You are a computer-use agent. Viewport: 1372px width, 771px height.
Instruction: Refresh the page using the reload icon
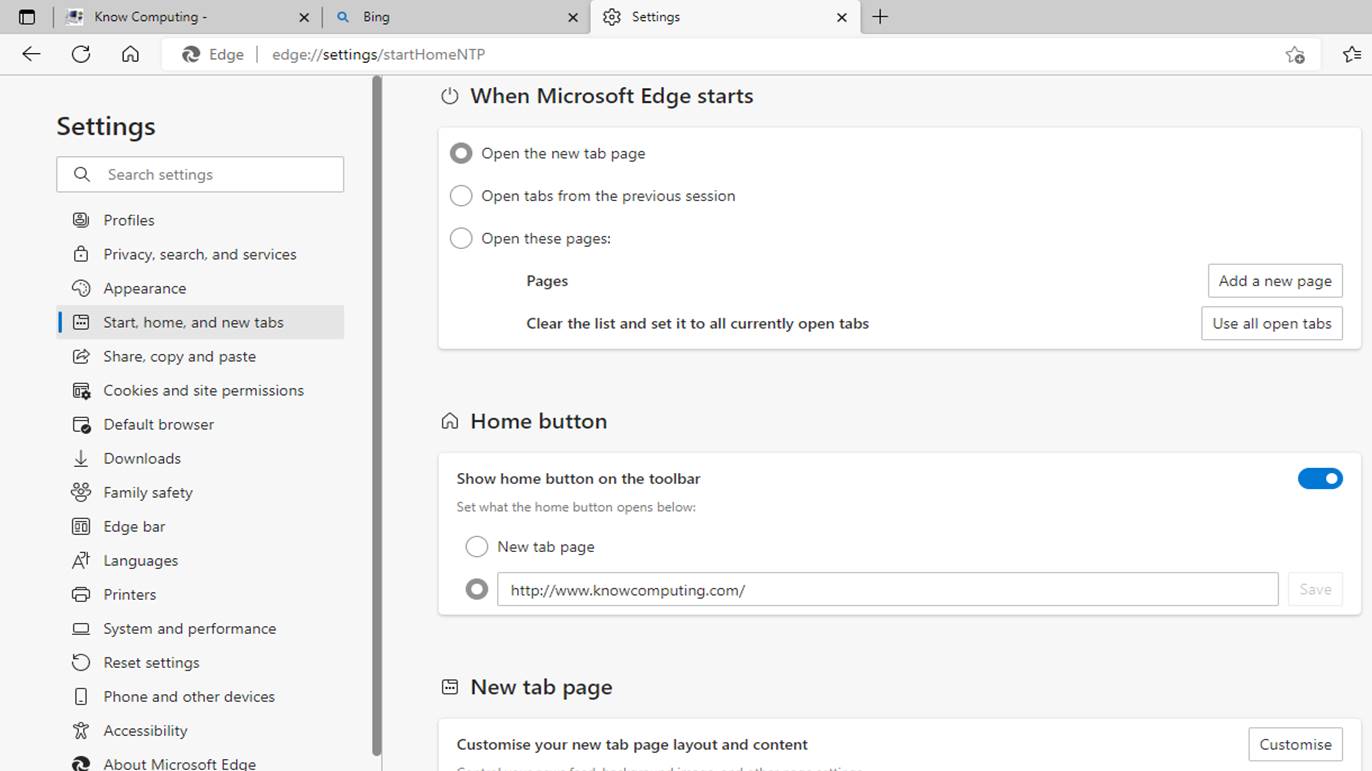pyautogui.click(x=80, y=54)
